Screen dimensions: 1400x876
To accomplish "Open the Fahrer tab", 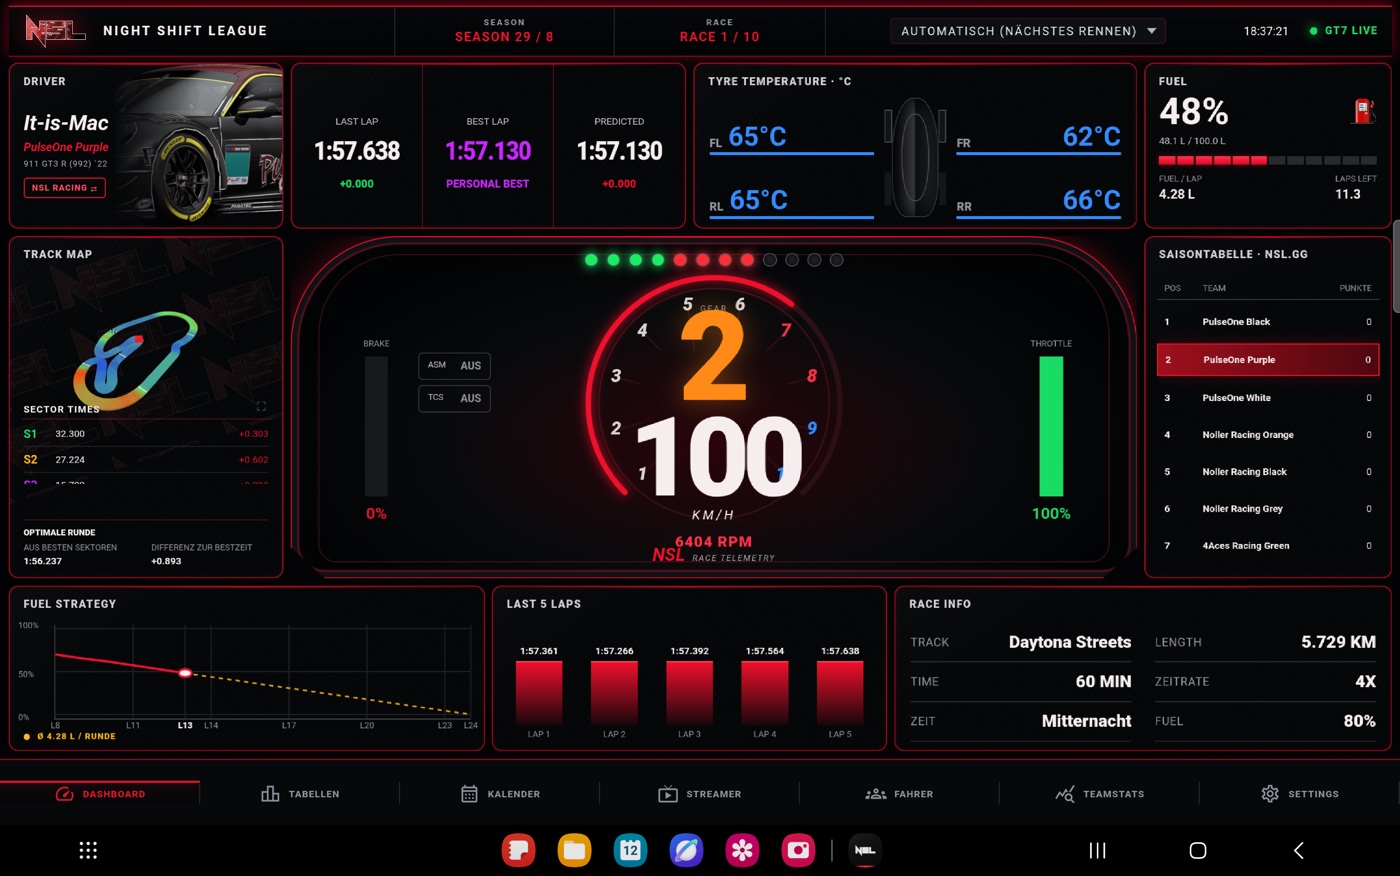I will coord(899,794).
